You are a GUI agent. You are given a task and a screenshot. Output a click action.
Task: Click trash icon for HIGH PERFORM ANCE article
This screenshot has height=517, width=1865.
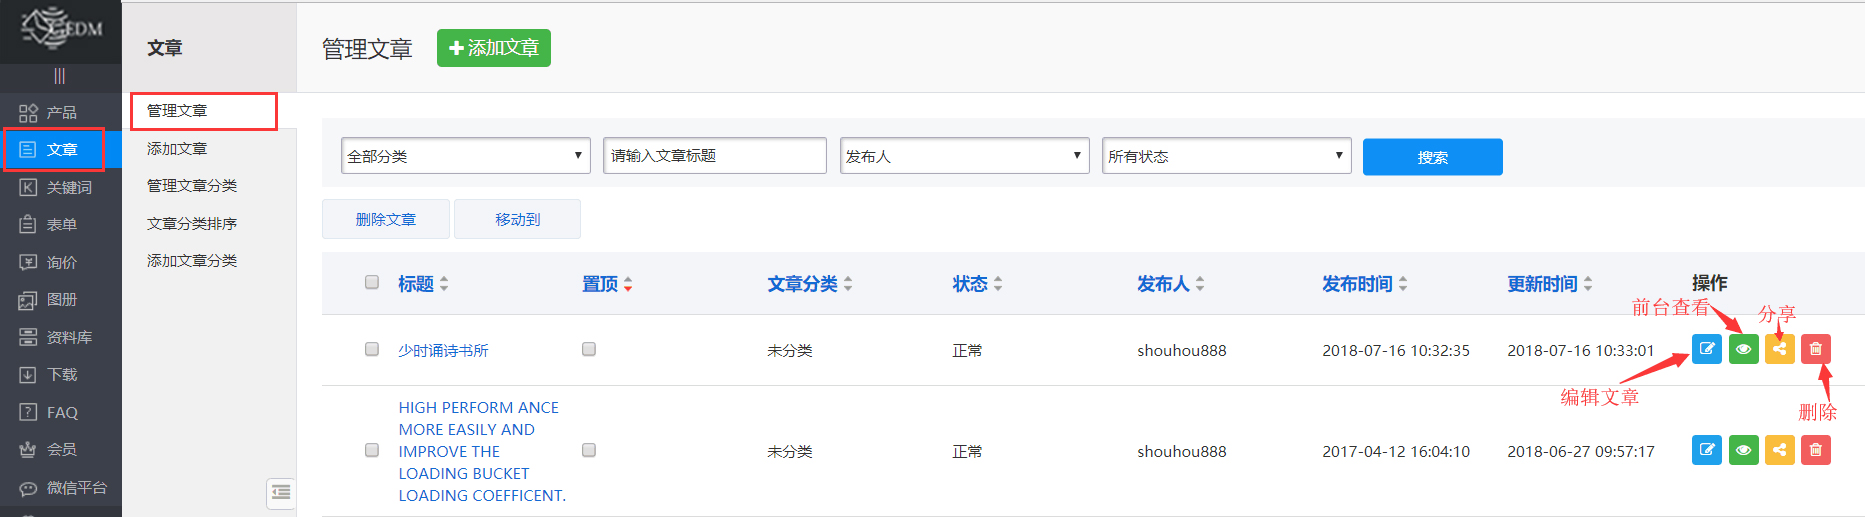[1815, 450]
